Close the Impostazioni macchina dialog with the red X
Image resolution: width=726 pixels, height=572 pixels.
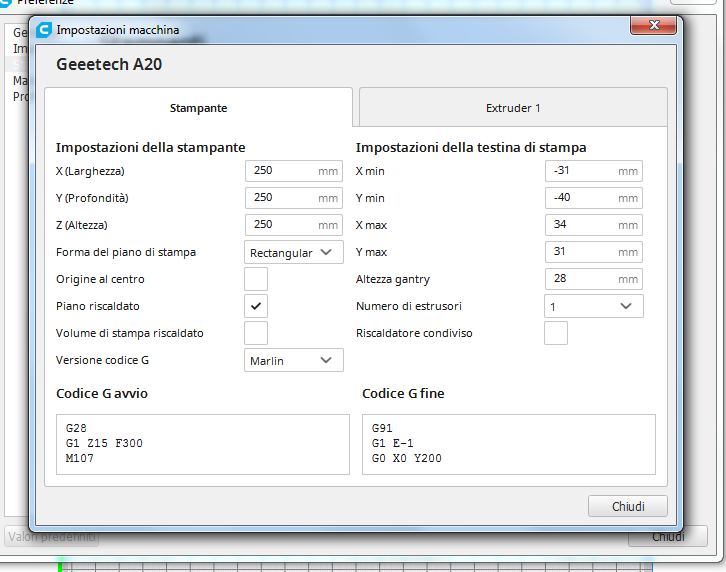pyautogui.click(x=653, y=25)
